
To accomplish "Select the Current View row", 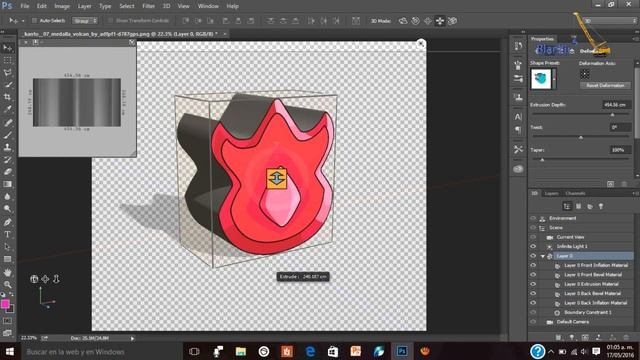I will 571,237.
